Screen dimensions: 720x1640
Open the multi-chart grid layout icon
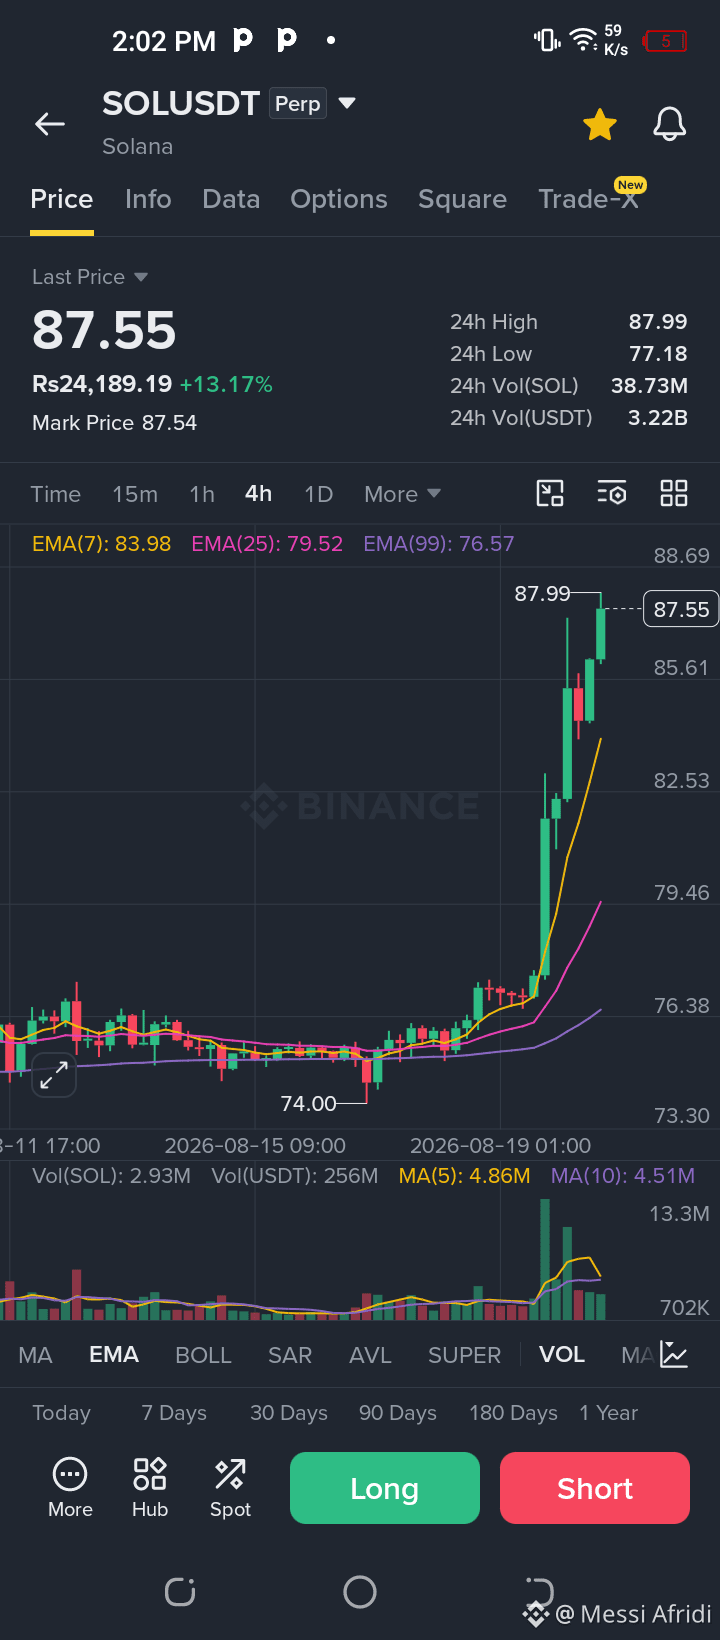click(x=674, y=493)
